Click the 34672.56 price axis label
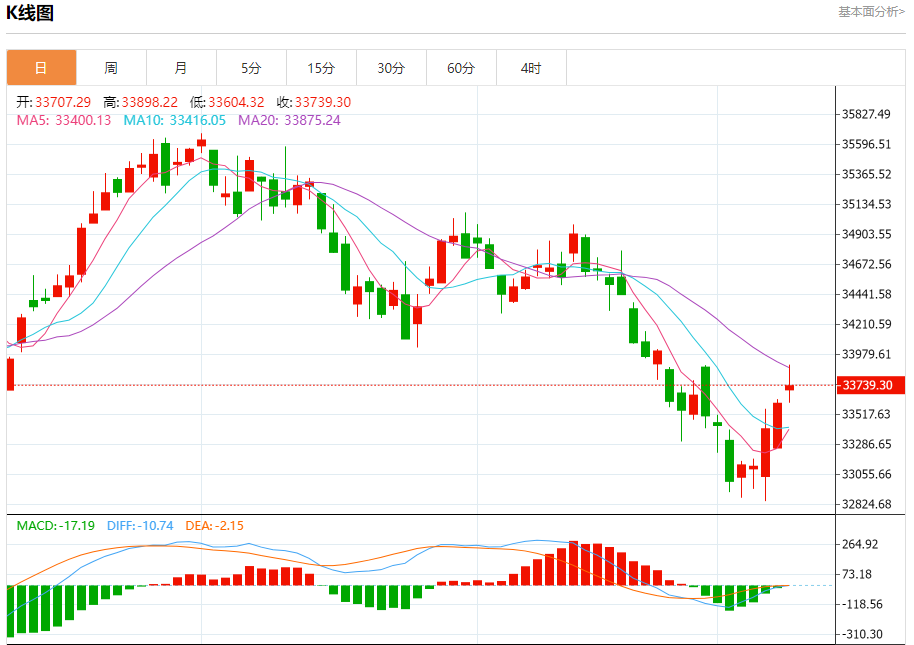914x645 pixels. (x=866, y=265)
